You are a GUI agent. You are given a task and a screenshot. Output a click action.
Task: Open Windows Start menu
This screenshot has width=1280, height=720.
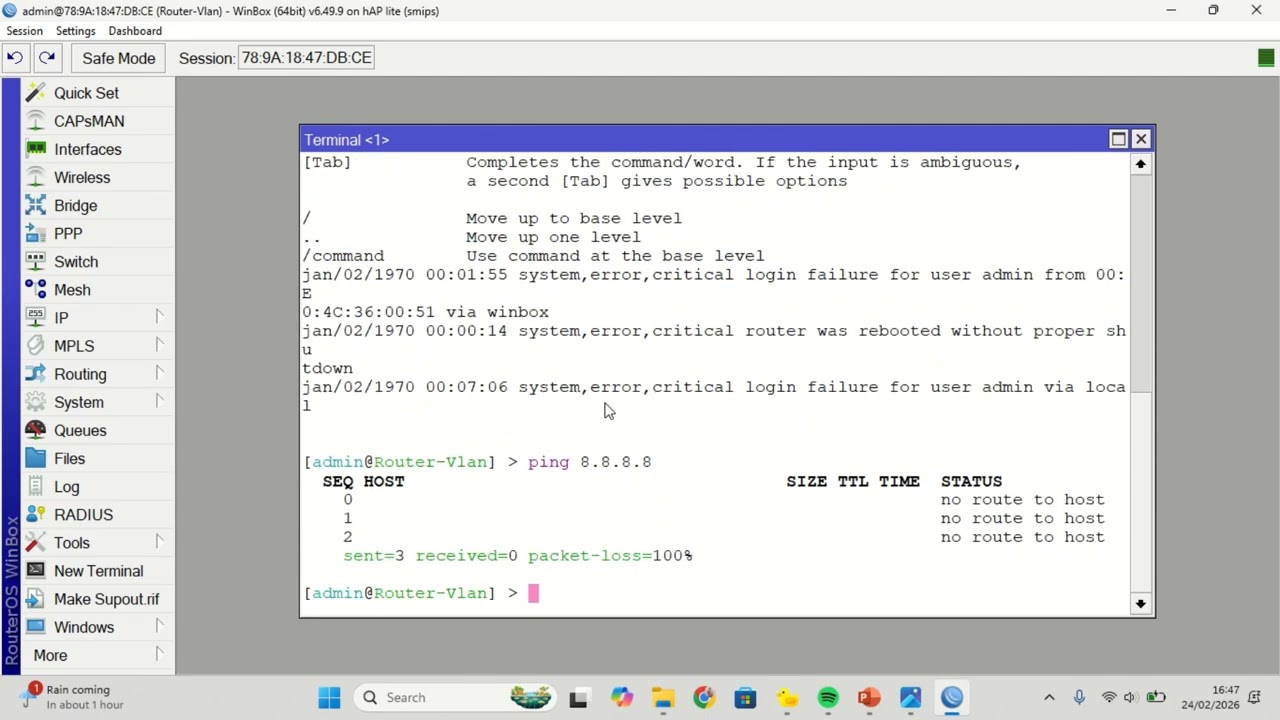[x=329, y=697]
